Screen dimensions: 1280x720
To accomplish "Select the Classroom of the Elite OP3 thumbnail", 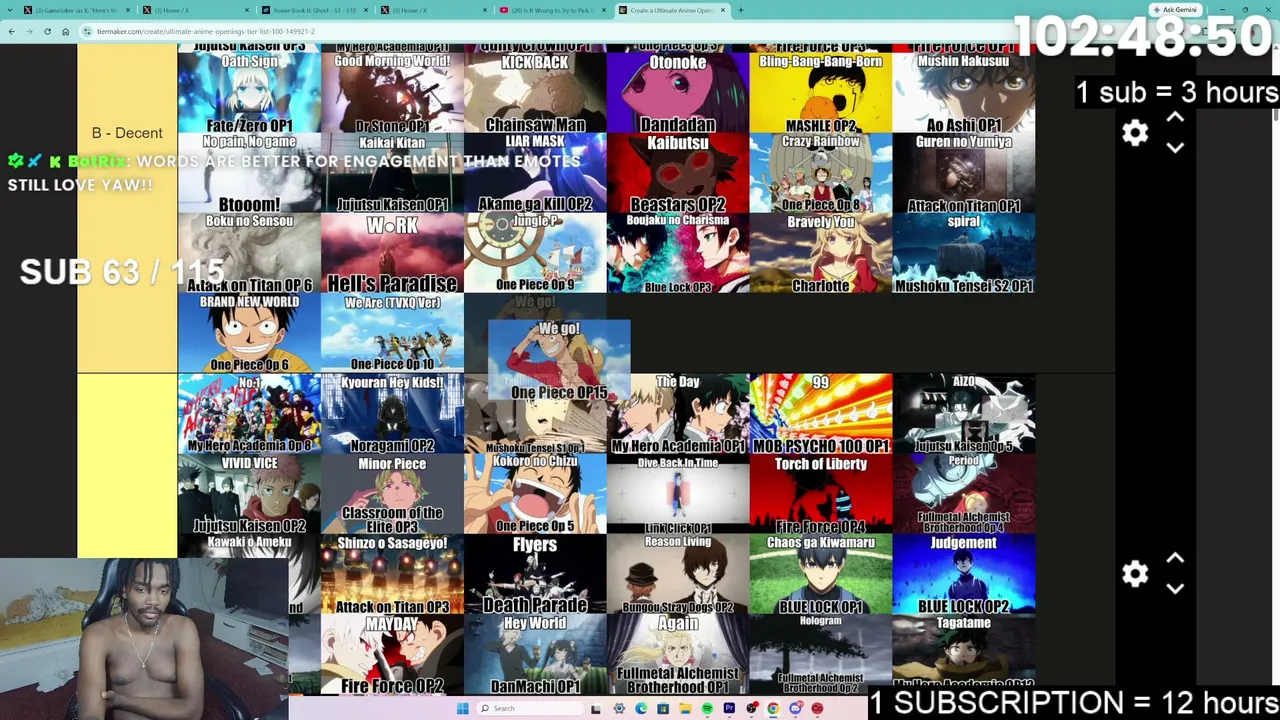I will tap(392, 495).
